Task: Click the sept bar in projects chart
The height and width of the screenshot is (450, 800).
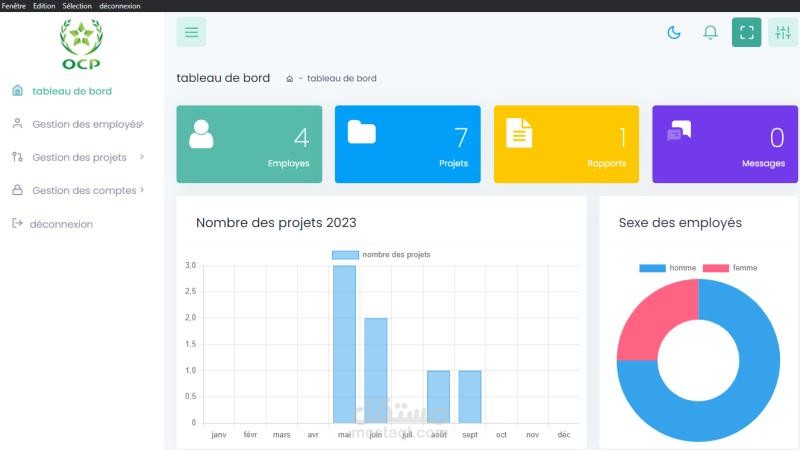Action: coord(470,396)
